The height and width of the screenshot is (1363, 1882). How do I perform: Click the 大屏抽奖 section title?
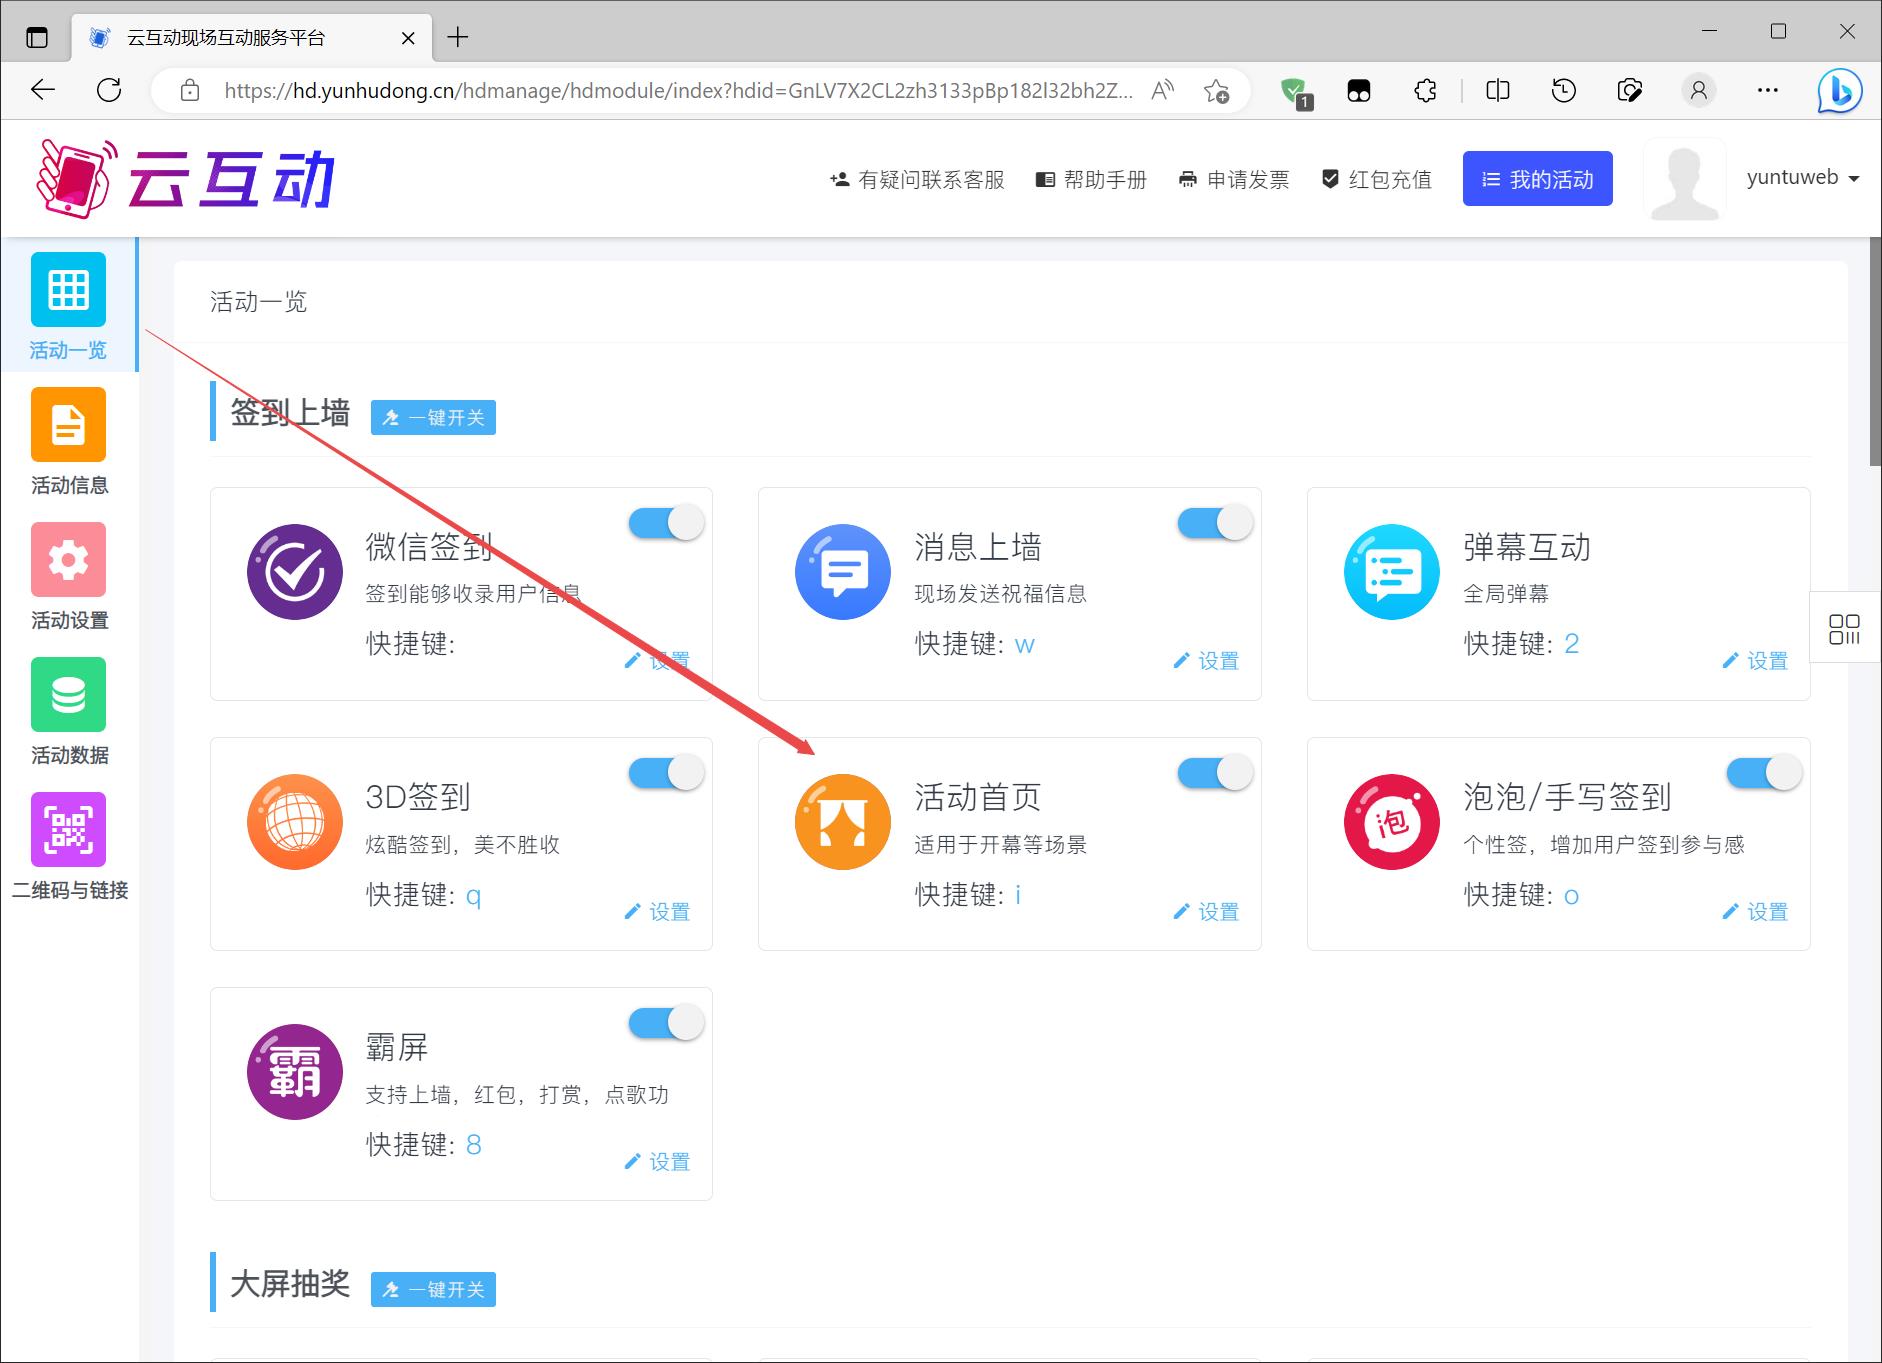(x=290, y=1284)
